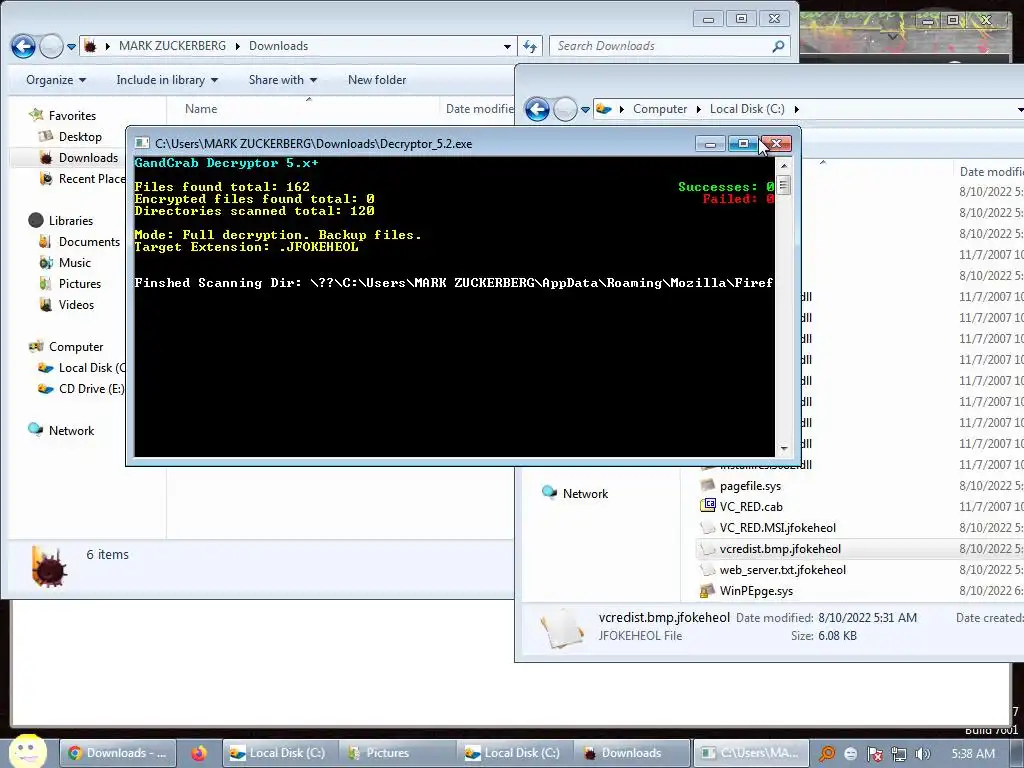This screenshot has width=1024, height=768.
Task: Create a New folder
Action: (377, 80)
